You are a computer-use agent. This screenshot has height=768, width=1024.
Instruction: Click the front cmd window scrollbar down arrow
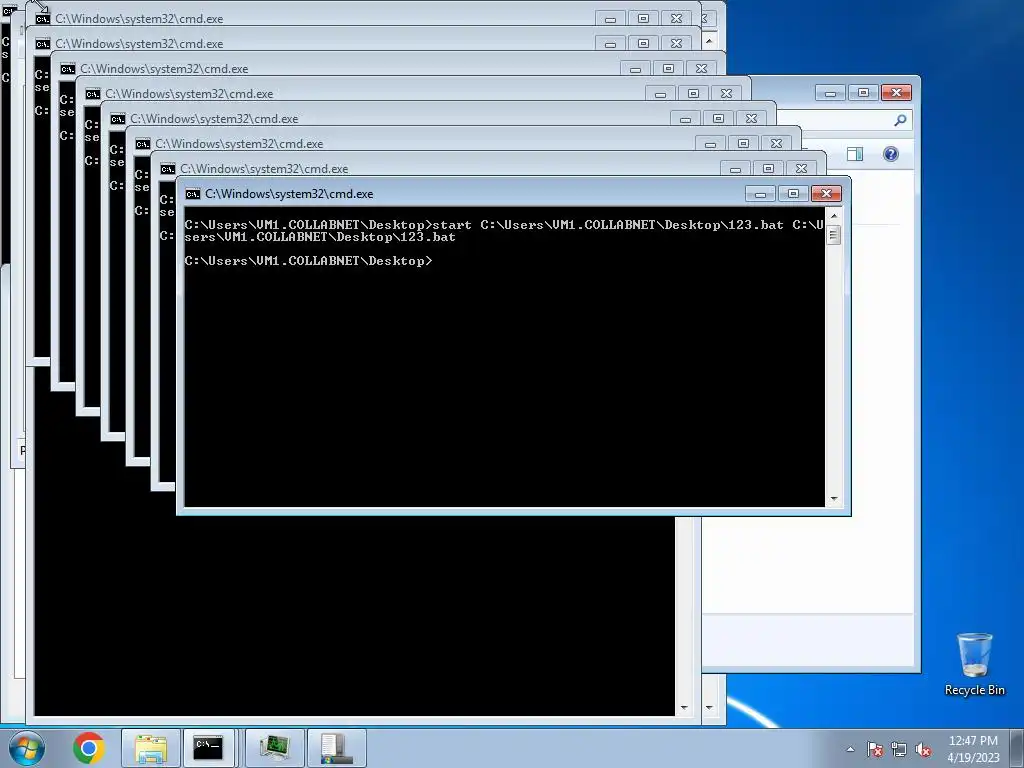(833, 499)
